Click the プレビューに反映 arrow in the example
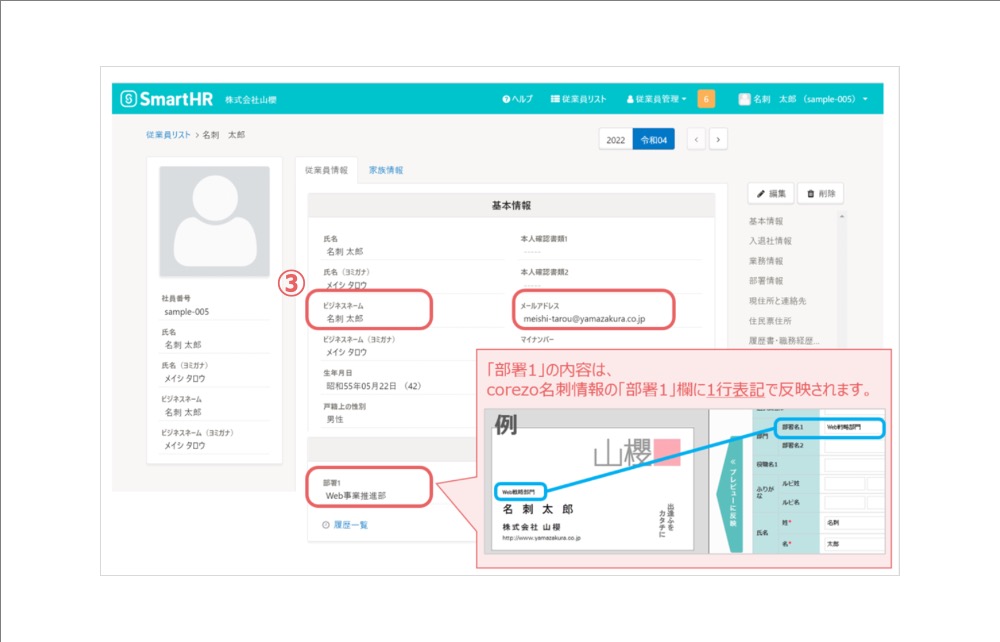This screenshot has width=1000, height=642. 732,492
